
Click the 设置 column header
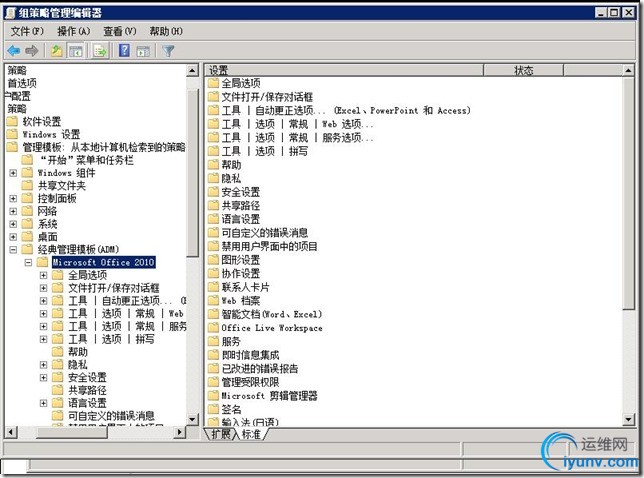(x=344, y=70)
